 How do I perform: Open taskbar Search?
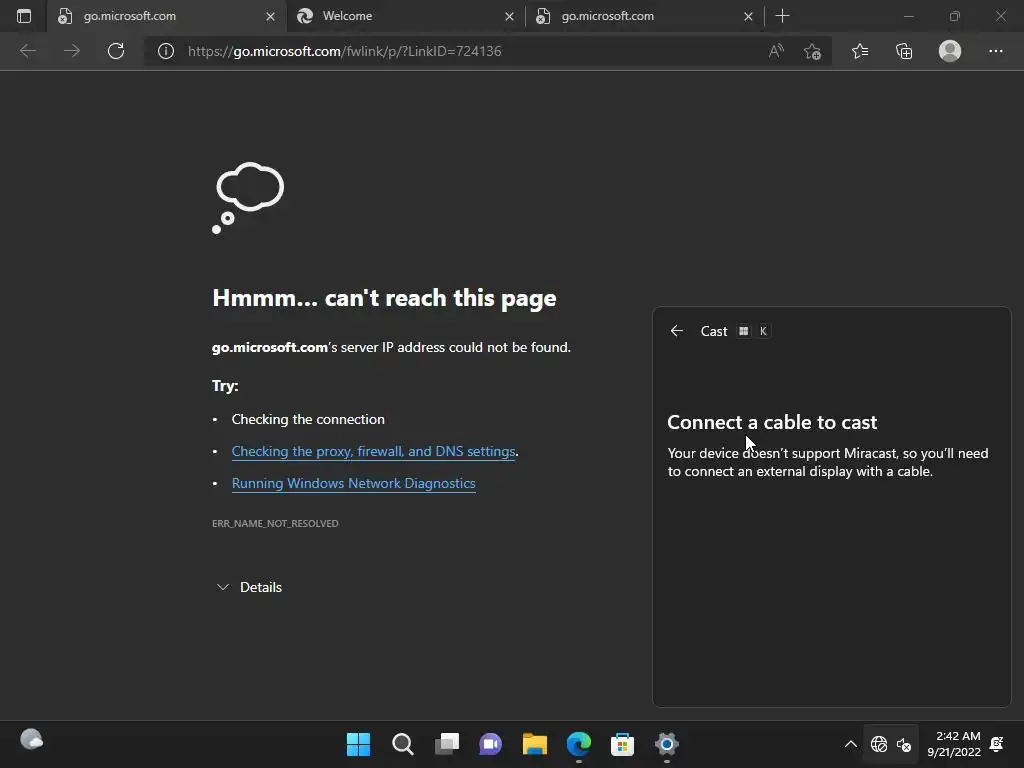(402, 744)
